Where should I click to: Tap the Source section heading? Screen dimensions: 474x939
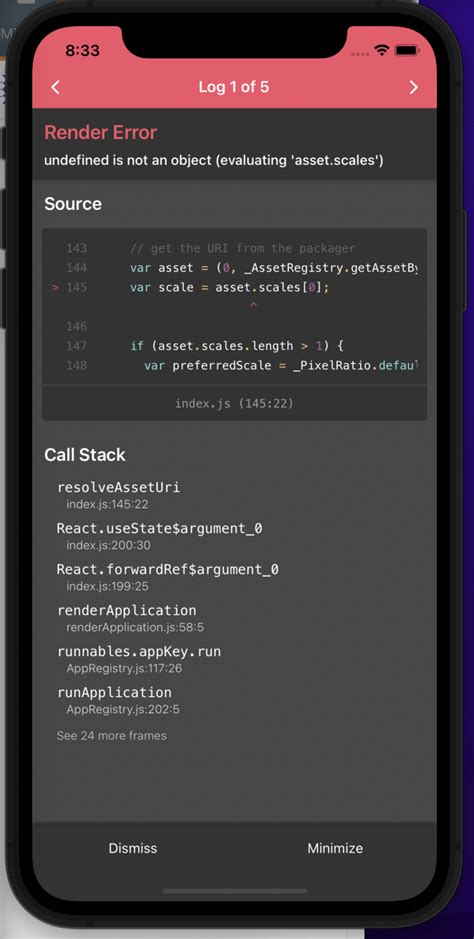click(x=73, y=204)
